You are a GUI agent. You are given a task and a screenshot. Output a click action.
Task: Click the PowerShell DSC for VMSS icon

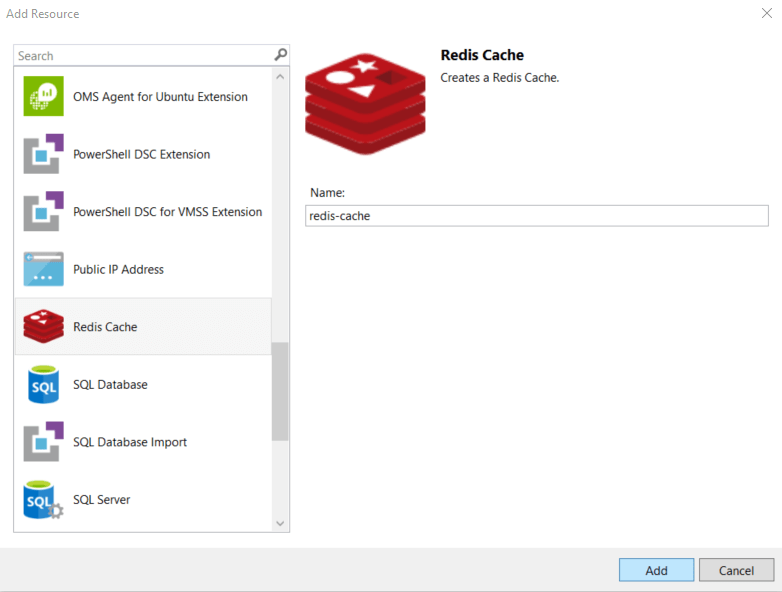pyautogui.click(x=43, y=212)
